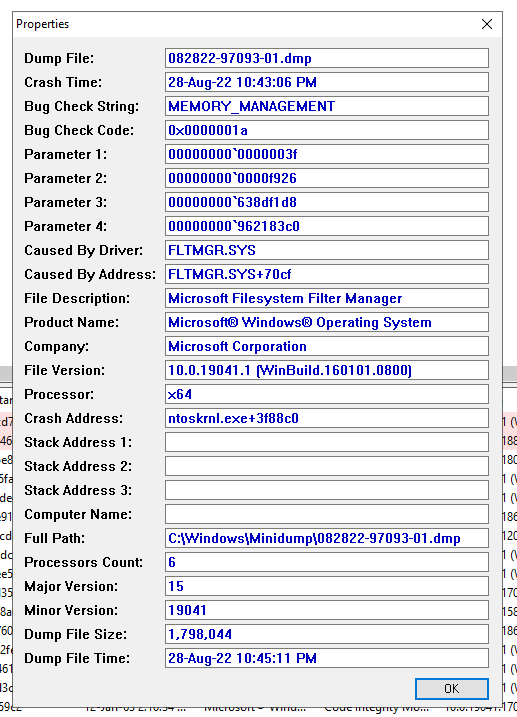Click the Minor Version field 19041
517x717 pixels.
(x=327, y=610)
